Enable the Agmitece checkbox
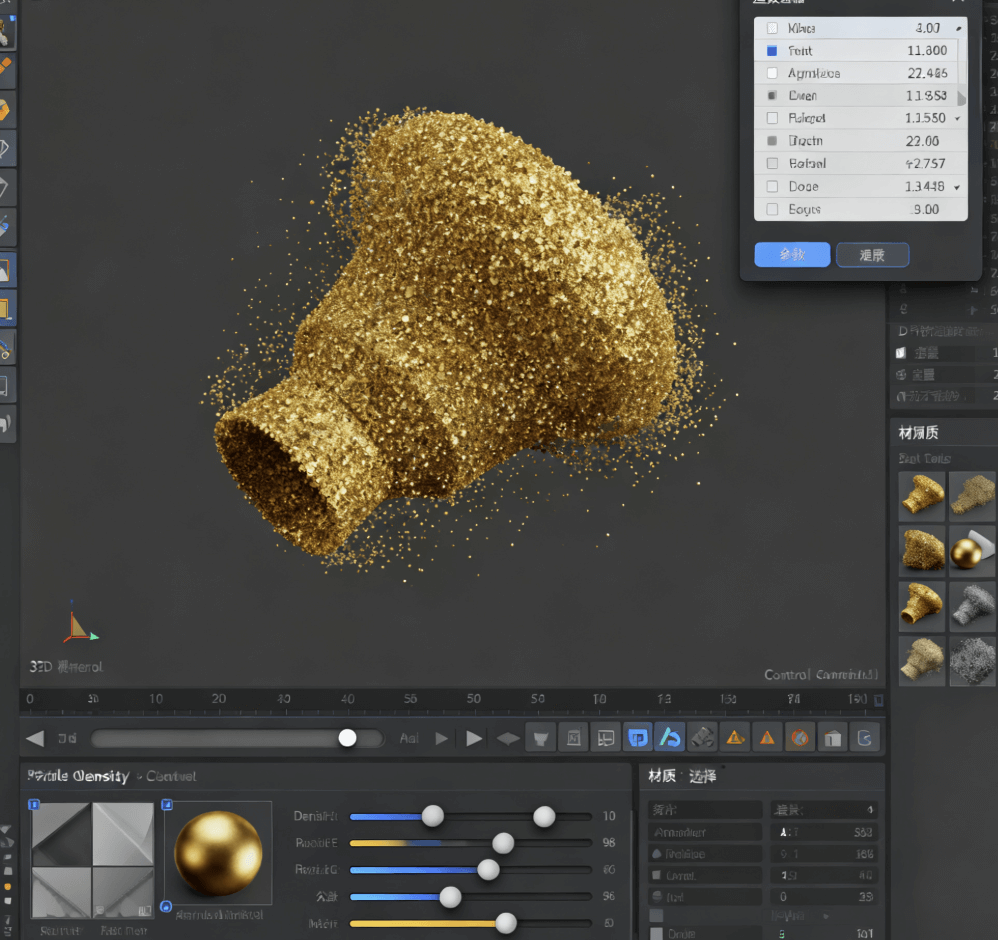 772,73
